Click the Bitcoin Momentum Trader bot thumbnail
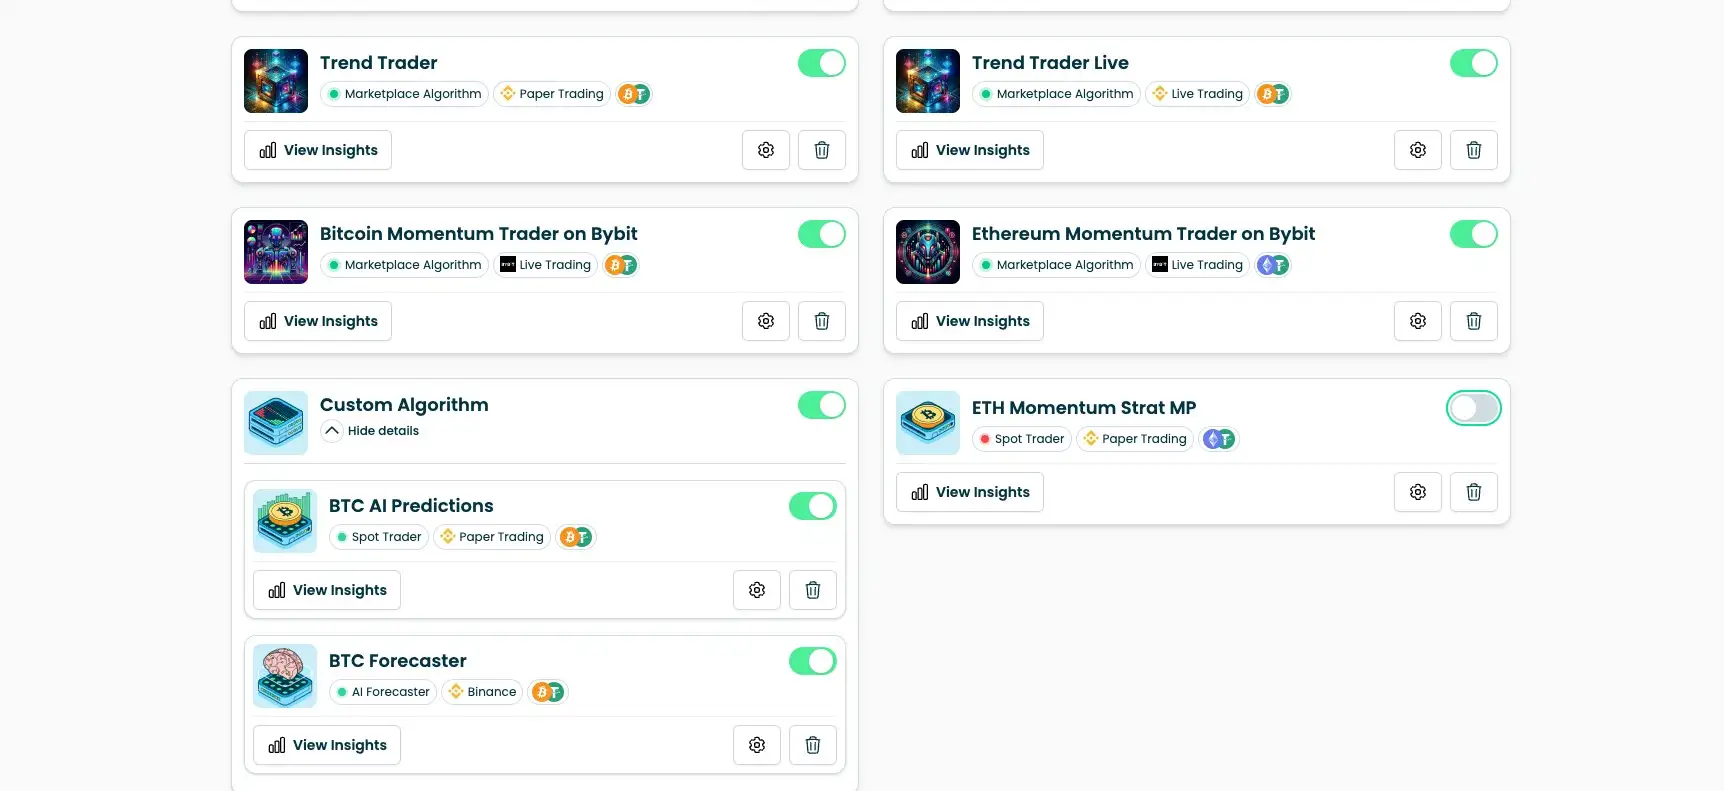This screenshot has height=791, width=1724. click(x=276, y=252)
